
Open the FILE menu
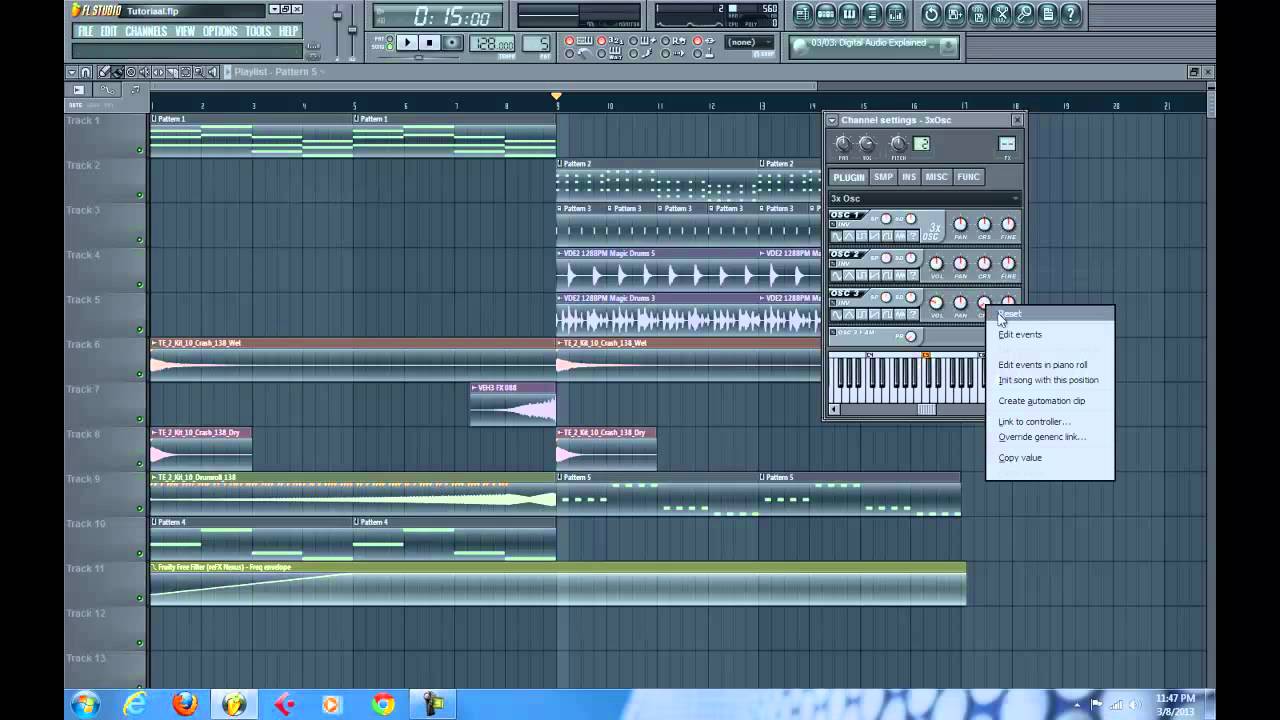point(86,31)
